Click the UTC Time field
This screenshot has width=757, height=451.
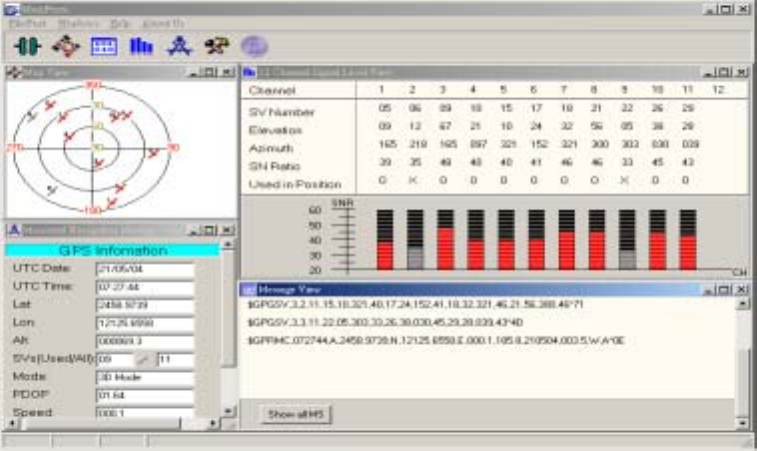pos(145,287)
